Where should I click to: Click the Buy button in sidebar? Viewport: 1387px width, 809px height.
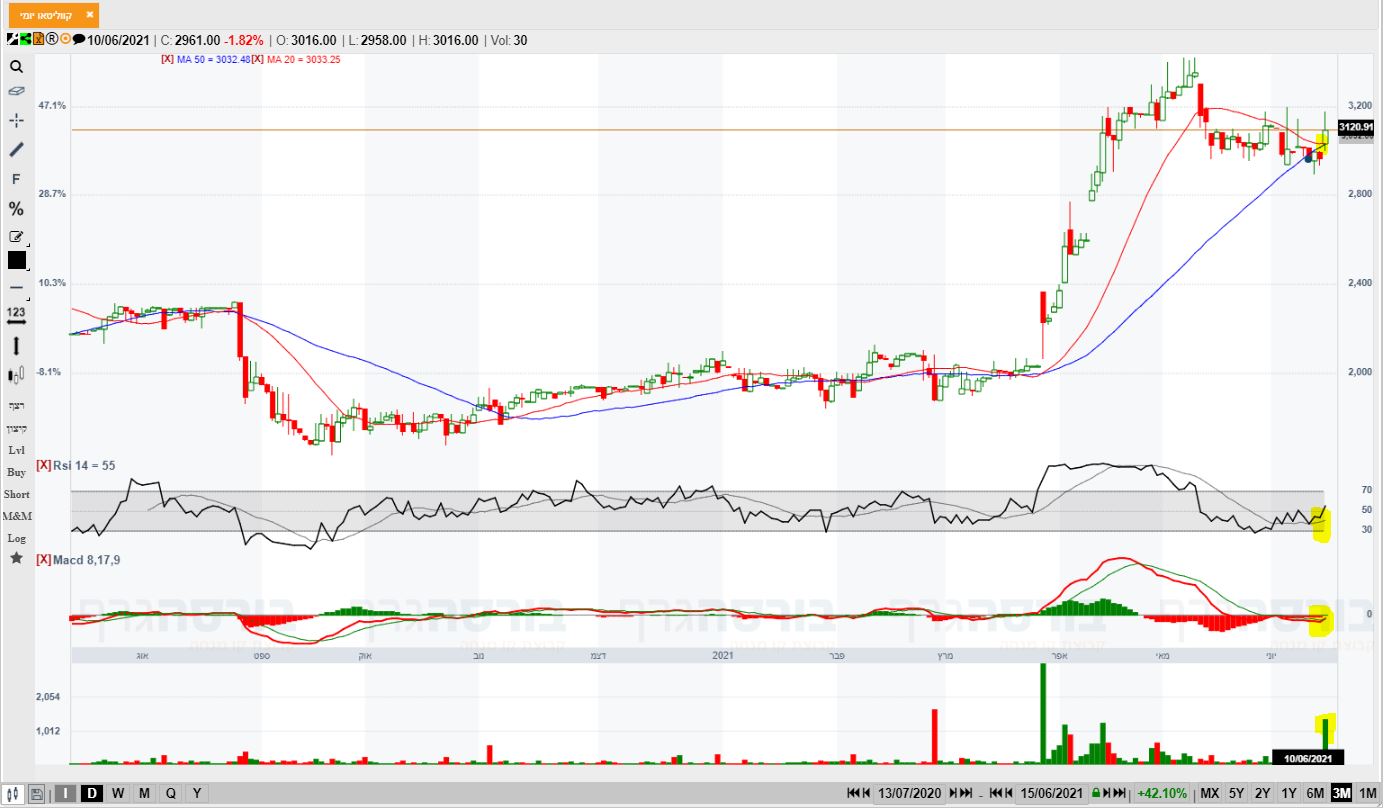click(16, 472)
